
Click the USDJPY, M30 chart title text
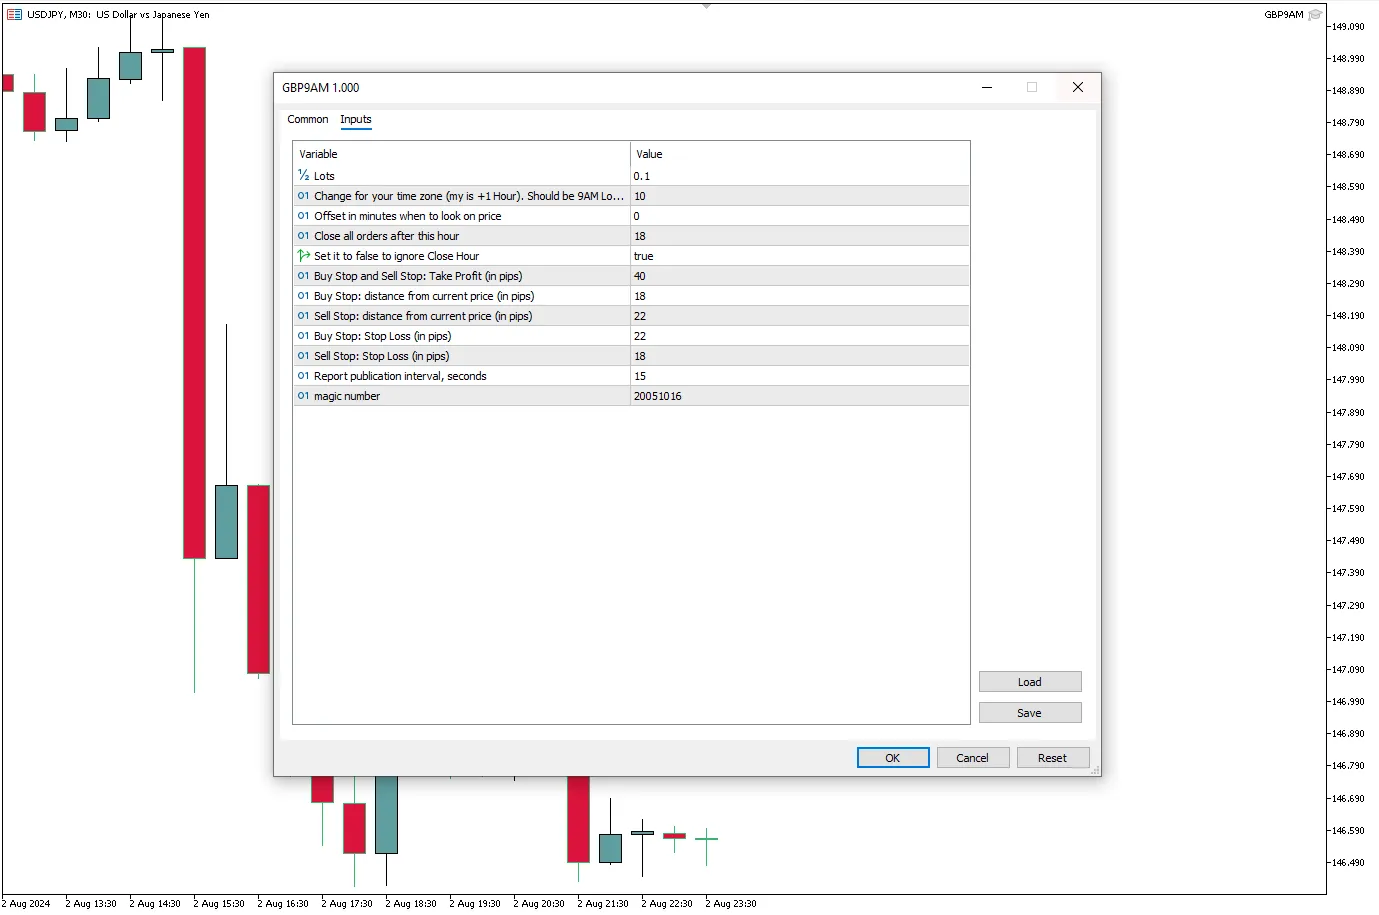(x=118, y=15)
